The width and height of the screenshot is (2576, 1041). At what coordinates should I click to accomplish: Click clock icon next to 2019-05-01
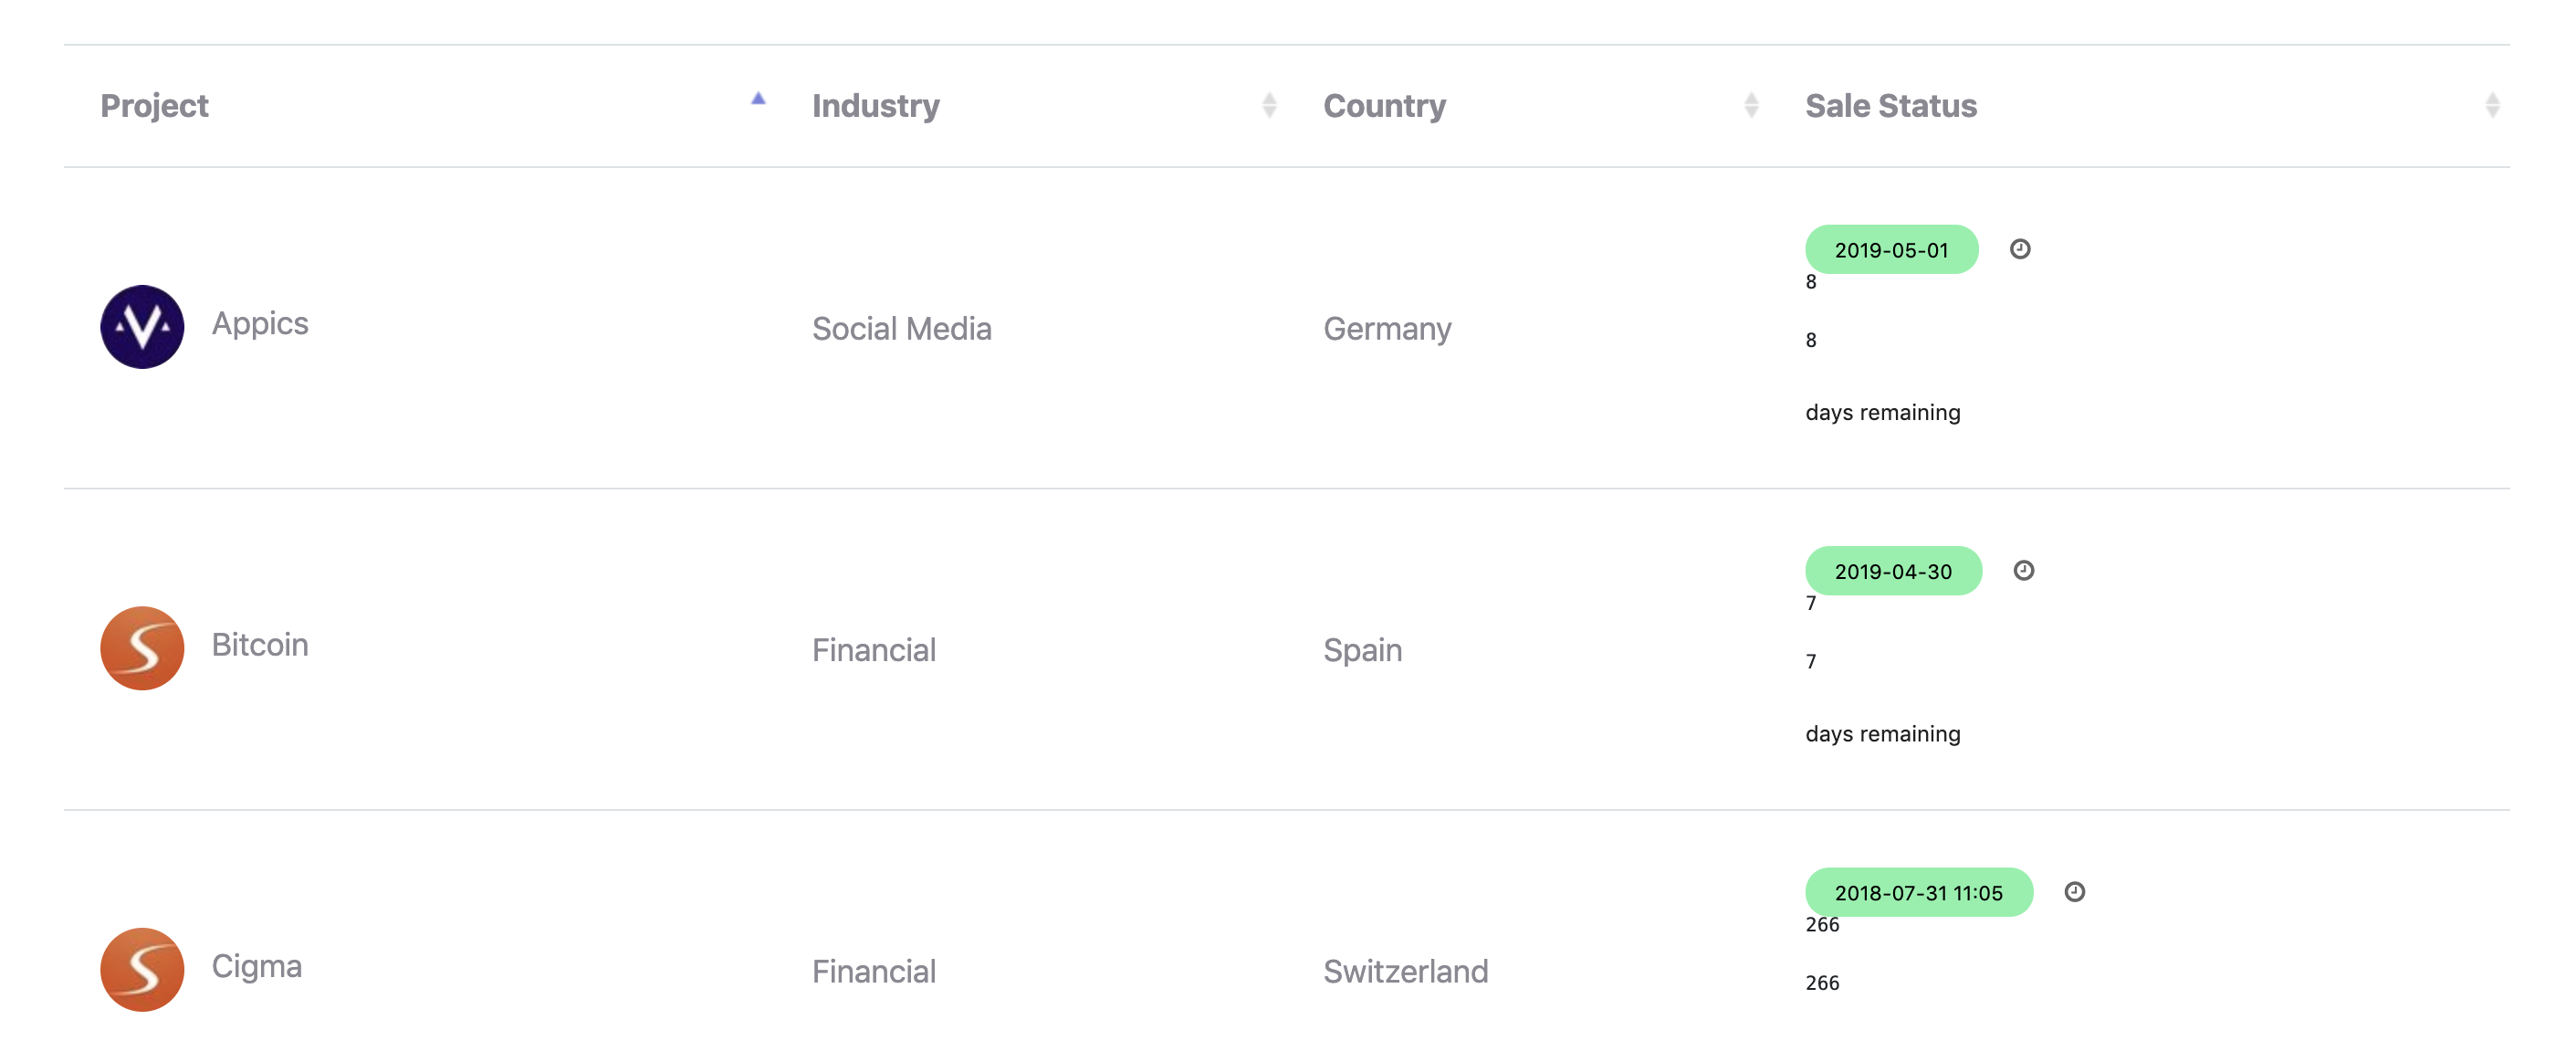click(2020, 249)
